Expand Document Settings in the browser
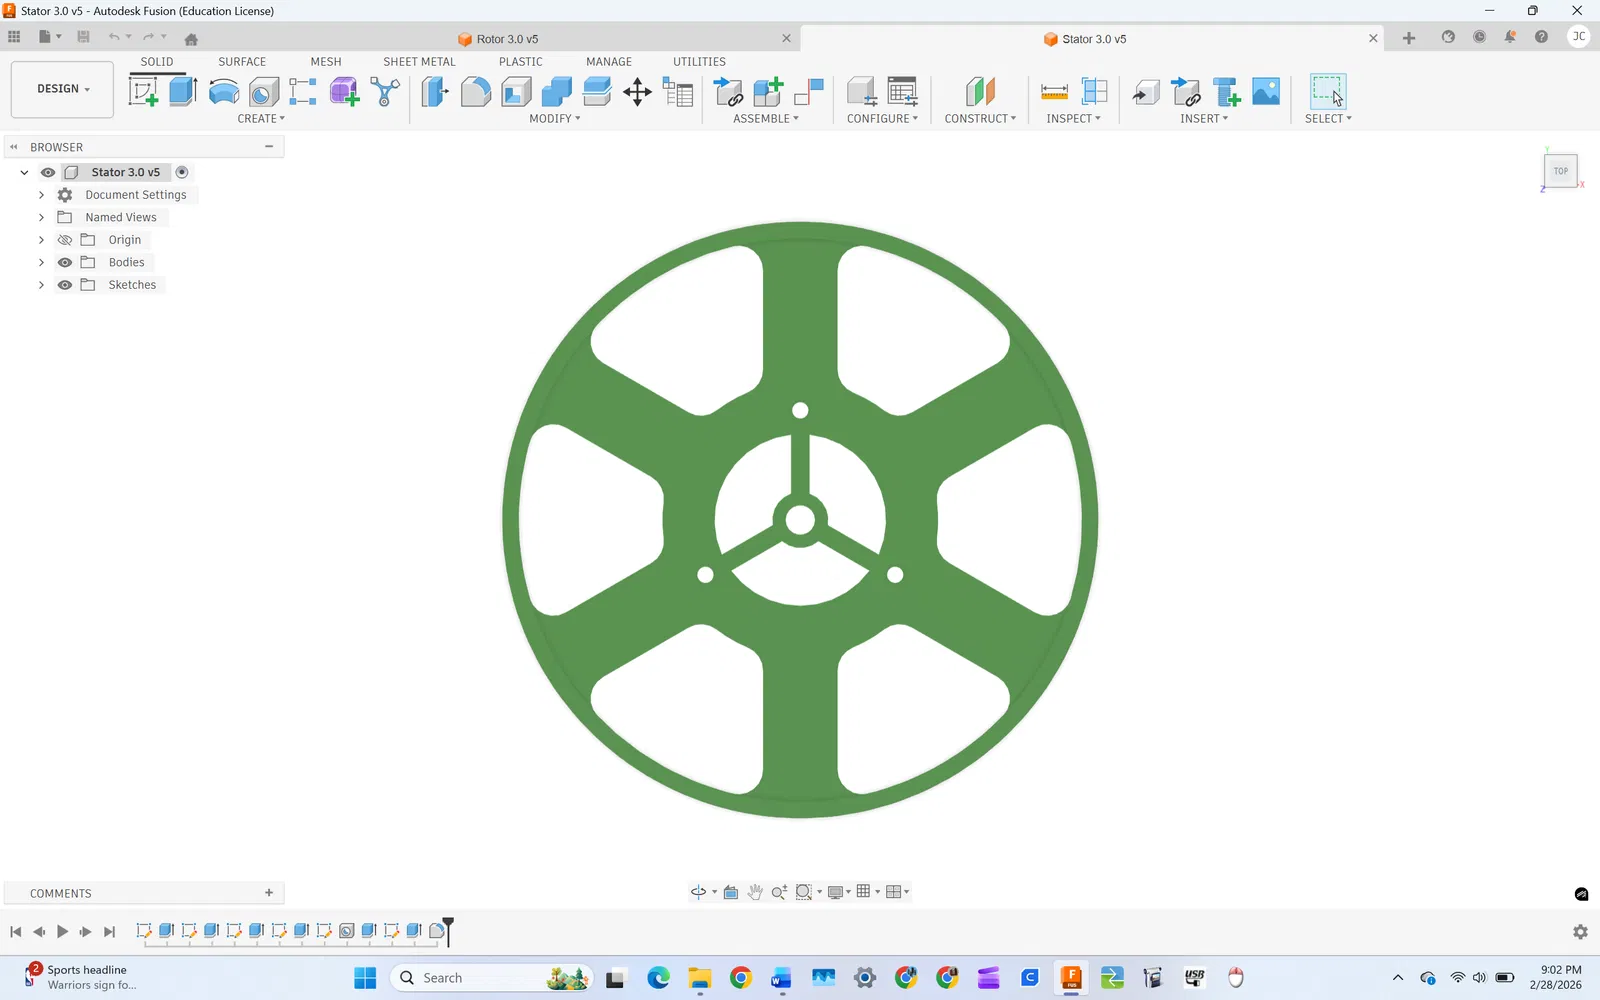This screenshot has width=1600, height=1000. click(41, 195)
